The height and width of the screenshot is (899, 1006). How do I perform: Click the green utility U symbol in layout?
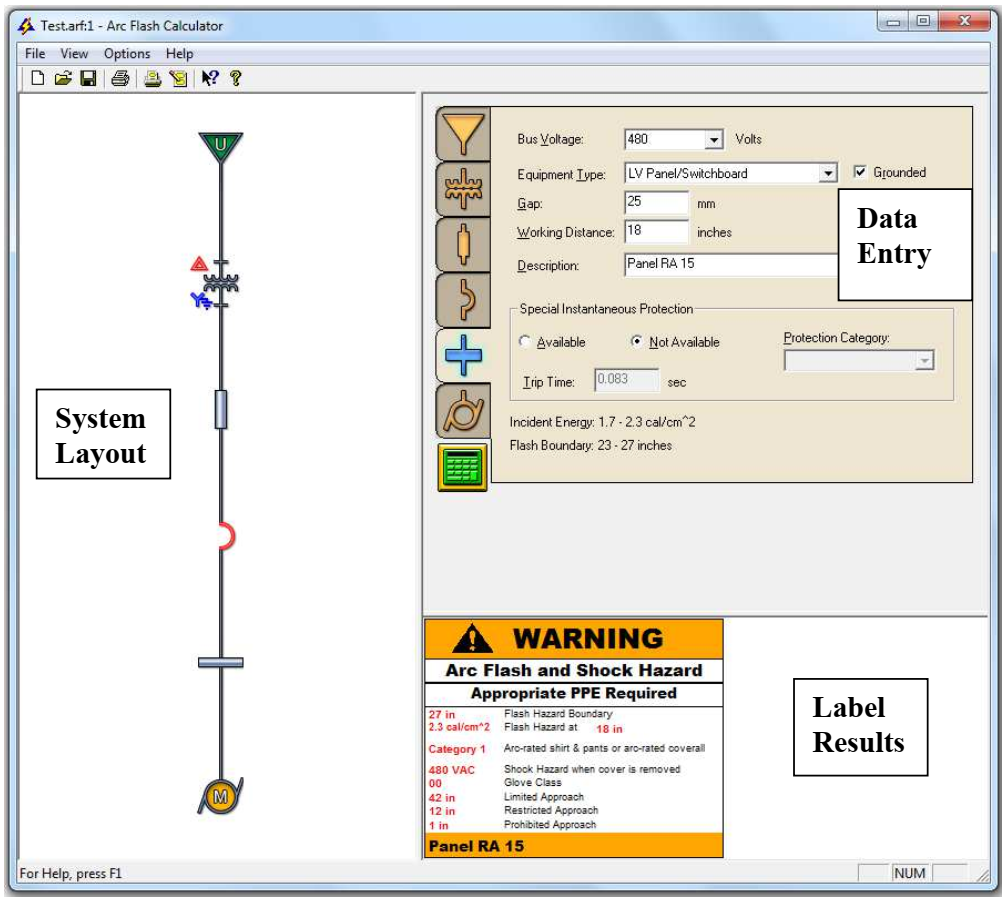221,146
